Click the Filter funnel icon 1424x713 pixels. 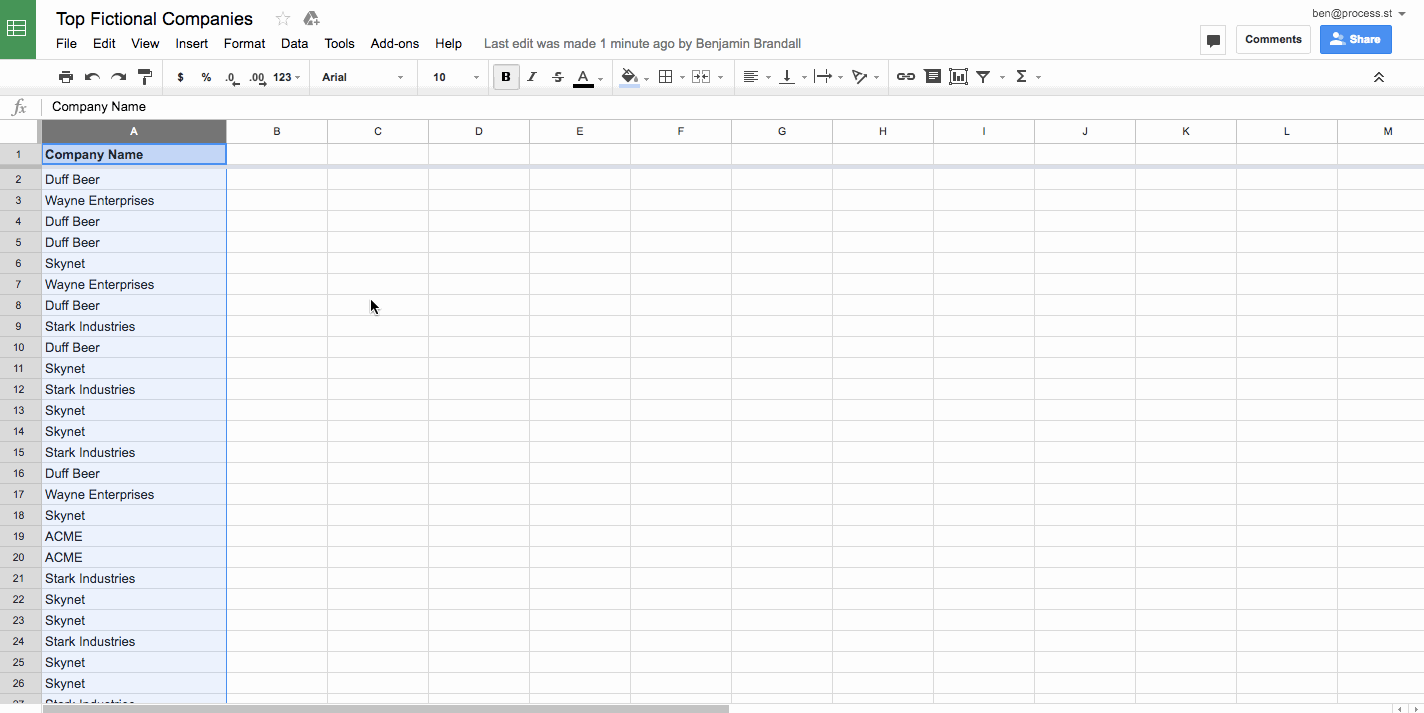(x=983, y=77)
